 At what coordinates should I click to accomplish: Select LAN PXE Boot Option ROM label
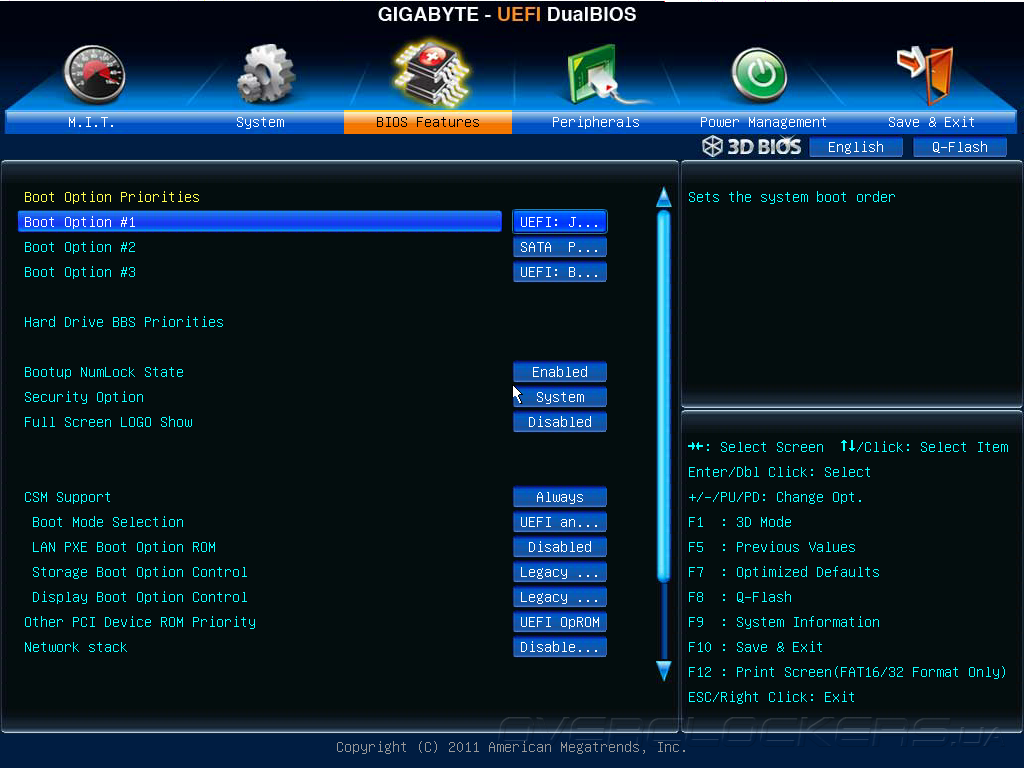[x=124, y=547]
